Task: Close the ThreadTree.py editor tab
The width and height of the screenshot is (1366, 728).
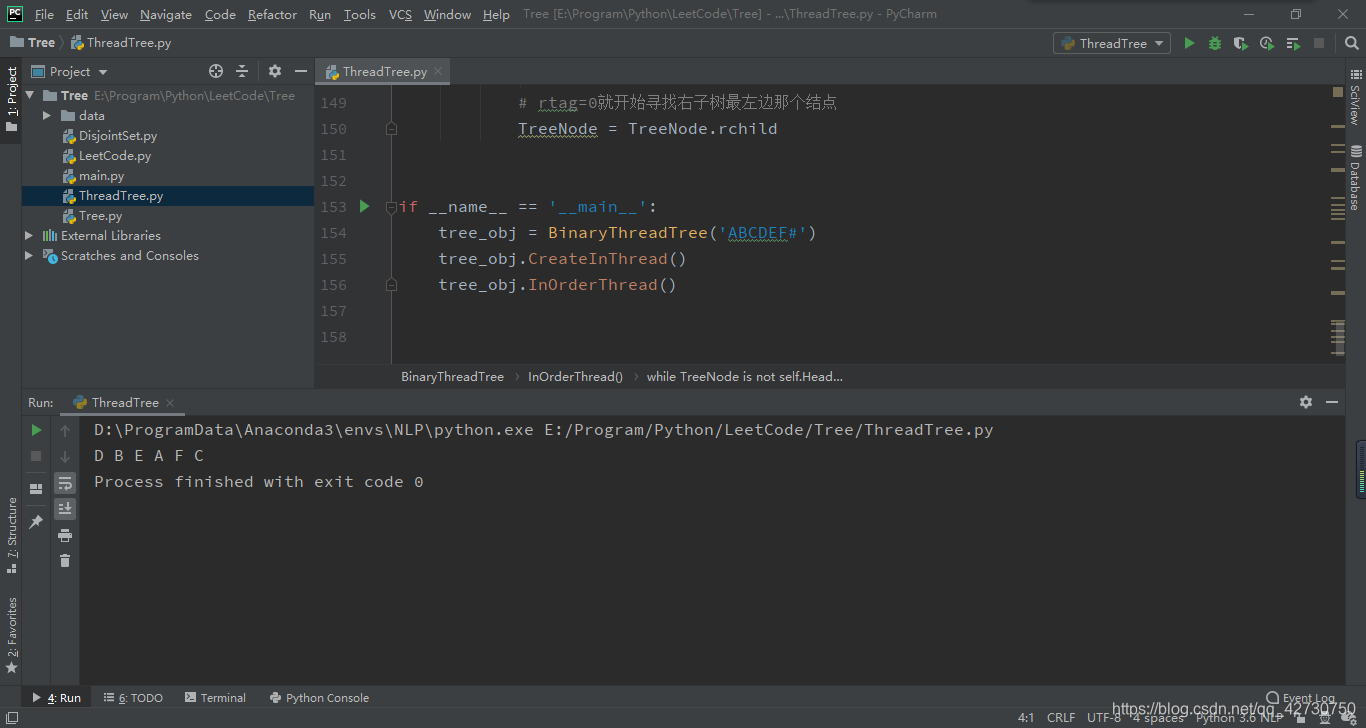Action: (x=438, y=72)
